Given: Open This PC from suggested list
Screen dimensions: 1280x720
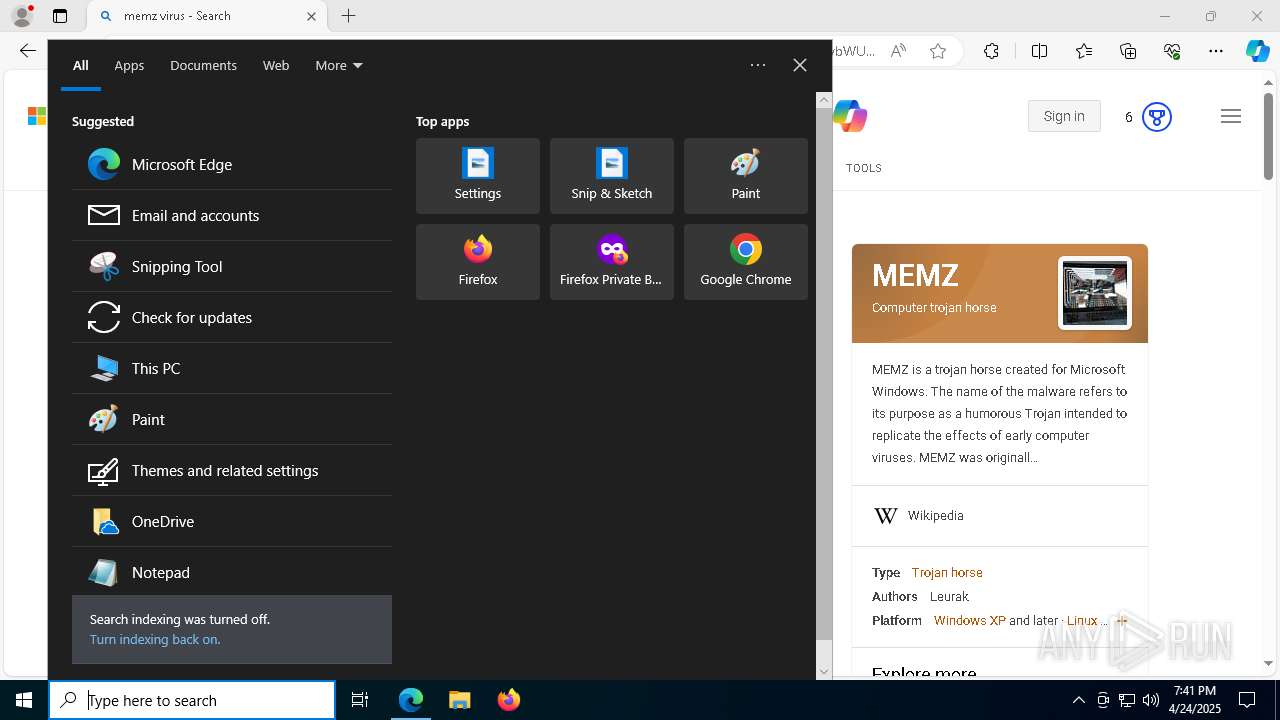Looking at the screenshot, I should pos(232,368).
